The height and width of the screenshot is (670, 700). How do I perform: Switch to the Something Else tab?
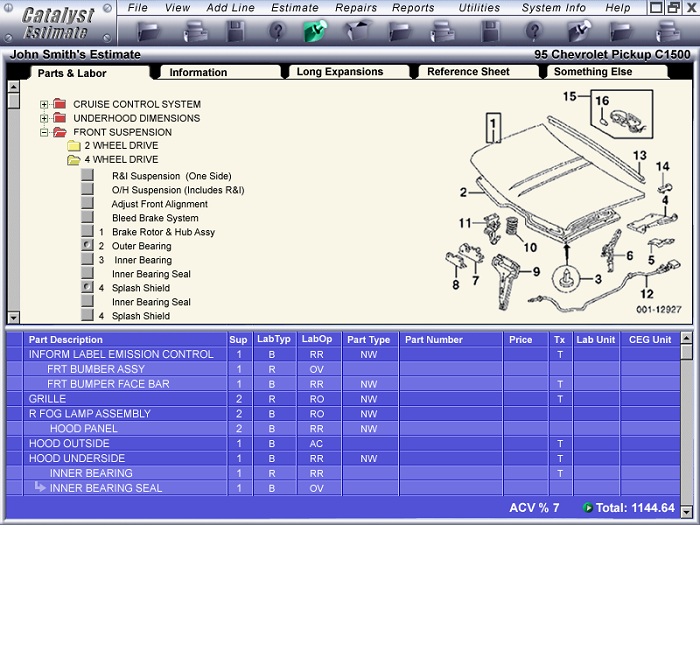607,72
